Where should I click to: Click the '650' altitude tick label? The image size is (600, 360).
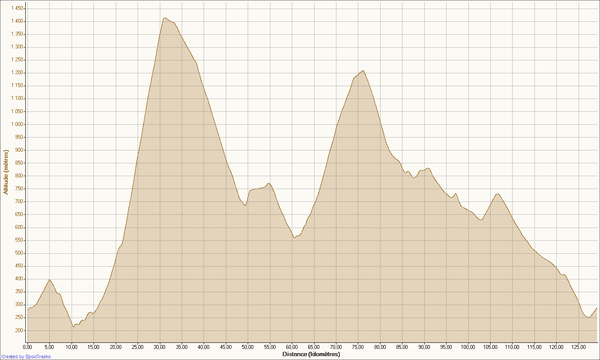20,214
